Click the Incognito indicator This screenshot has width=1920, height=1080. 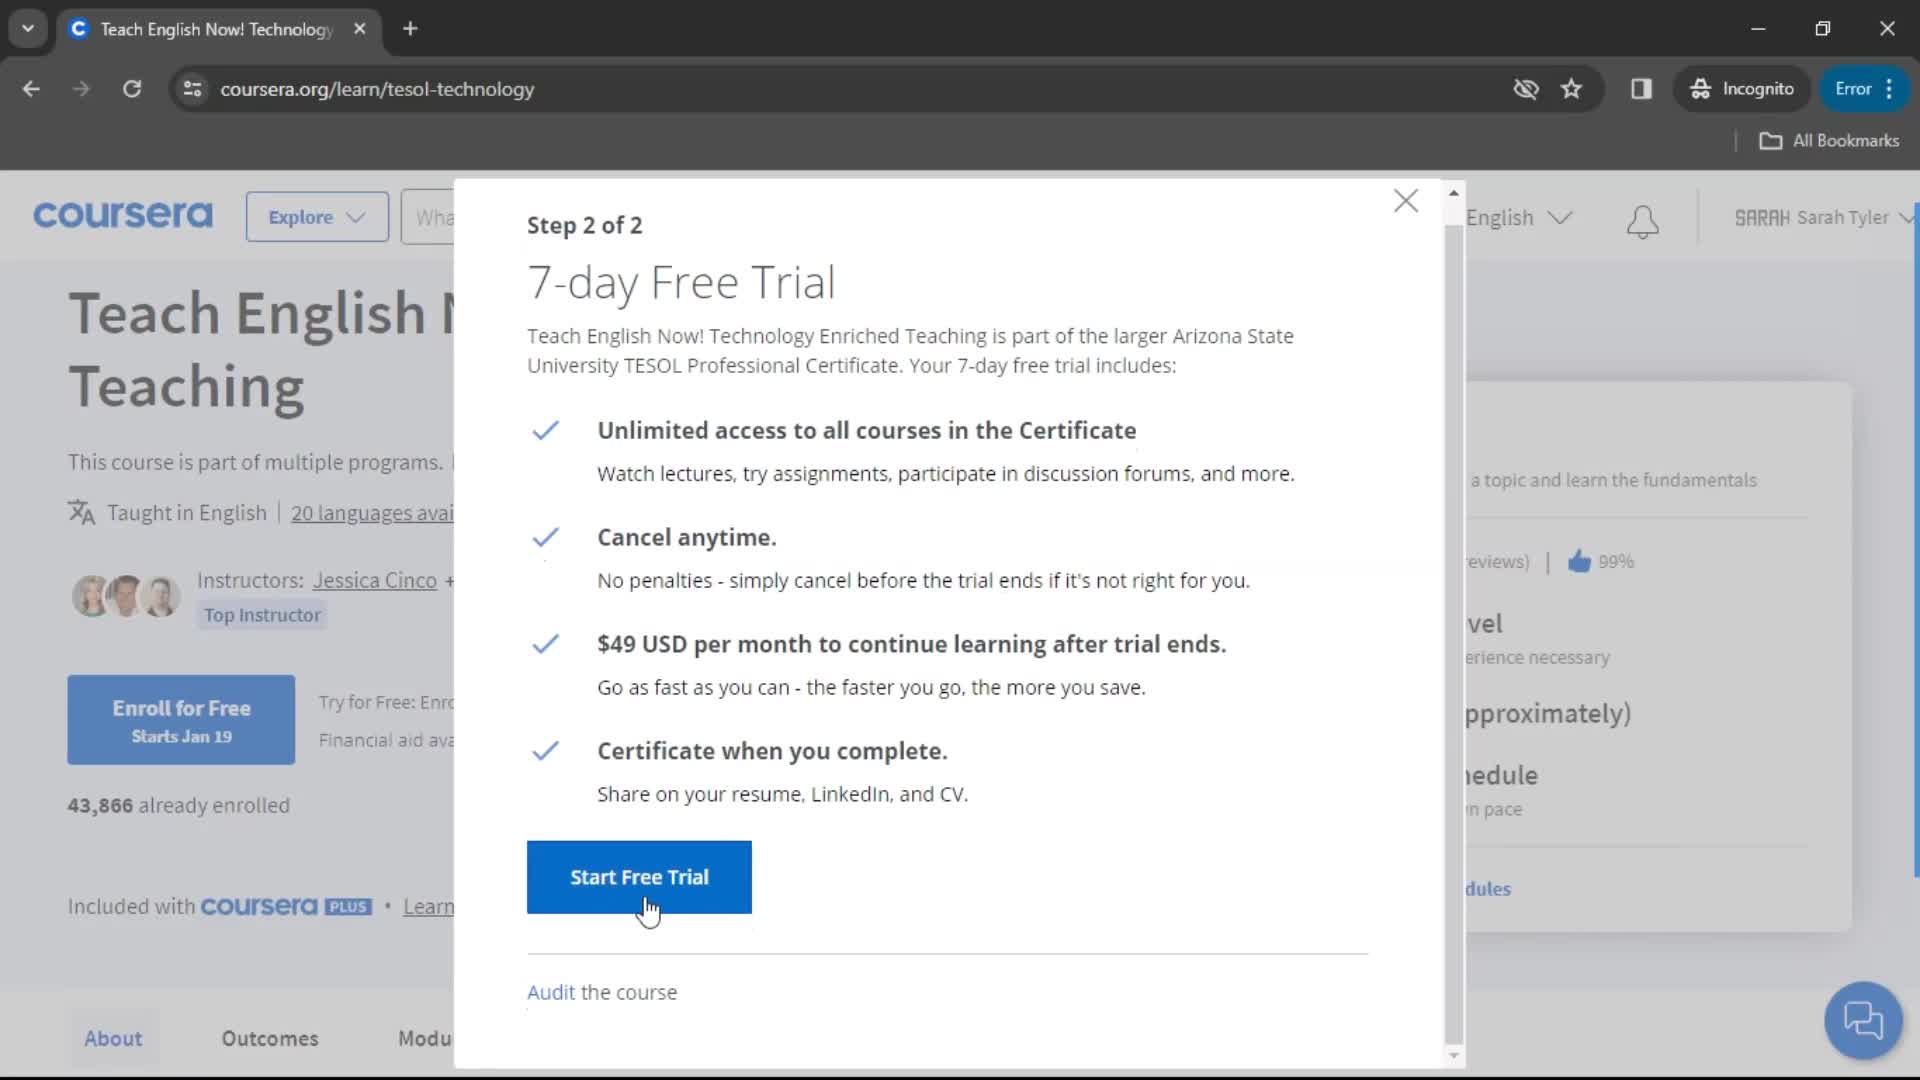tap(1743, 89)
